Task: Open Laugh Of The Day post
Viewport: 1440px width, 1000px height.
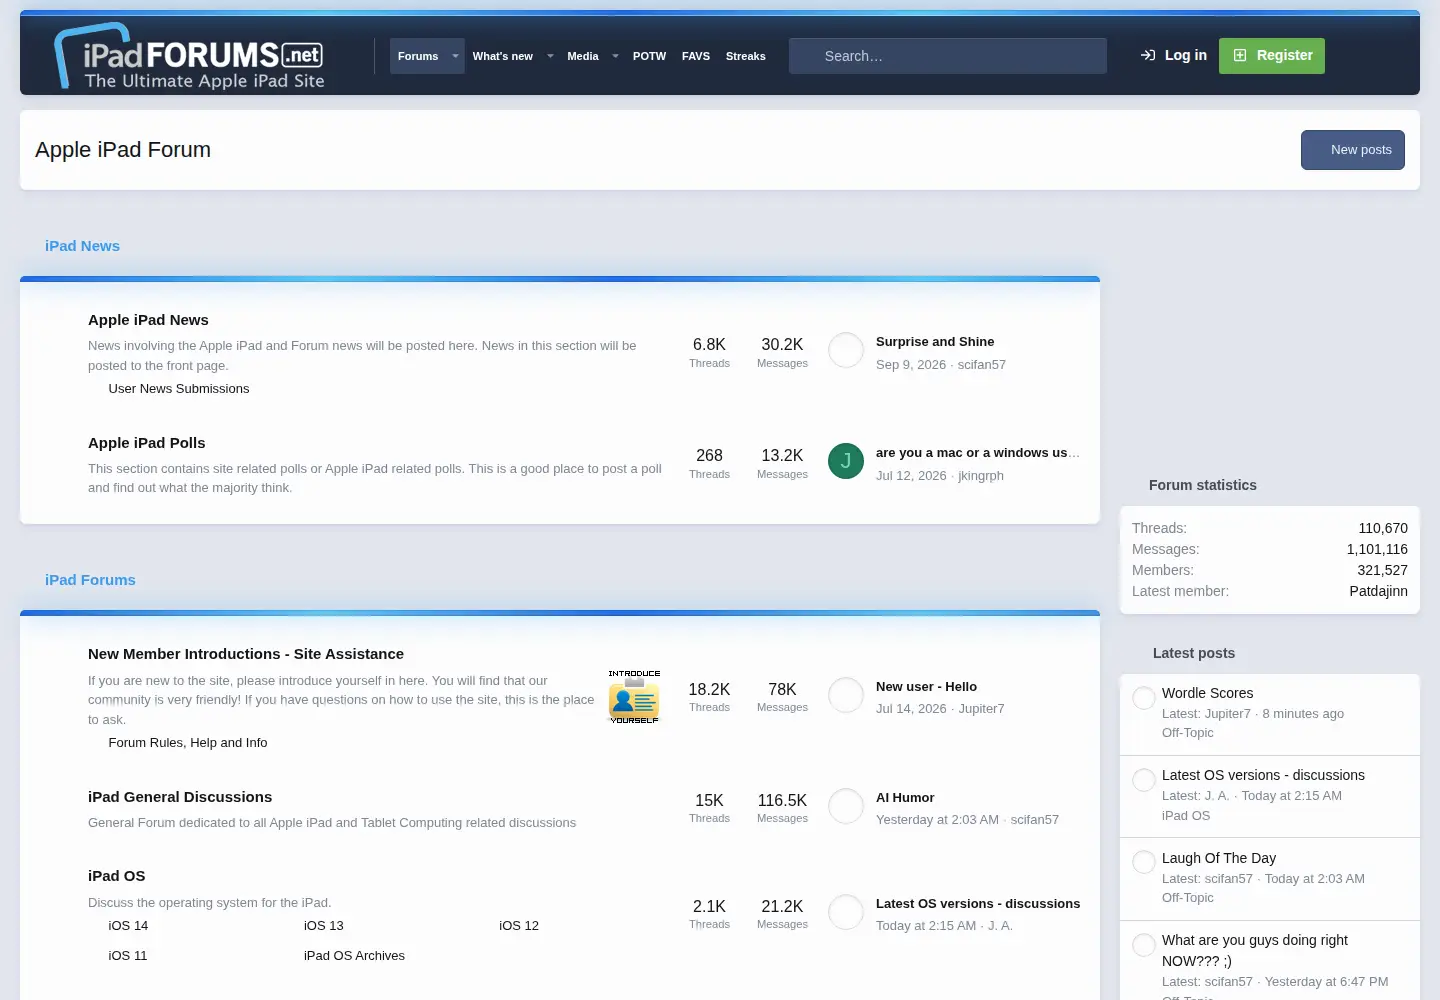Action: click(1219, 858)
